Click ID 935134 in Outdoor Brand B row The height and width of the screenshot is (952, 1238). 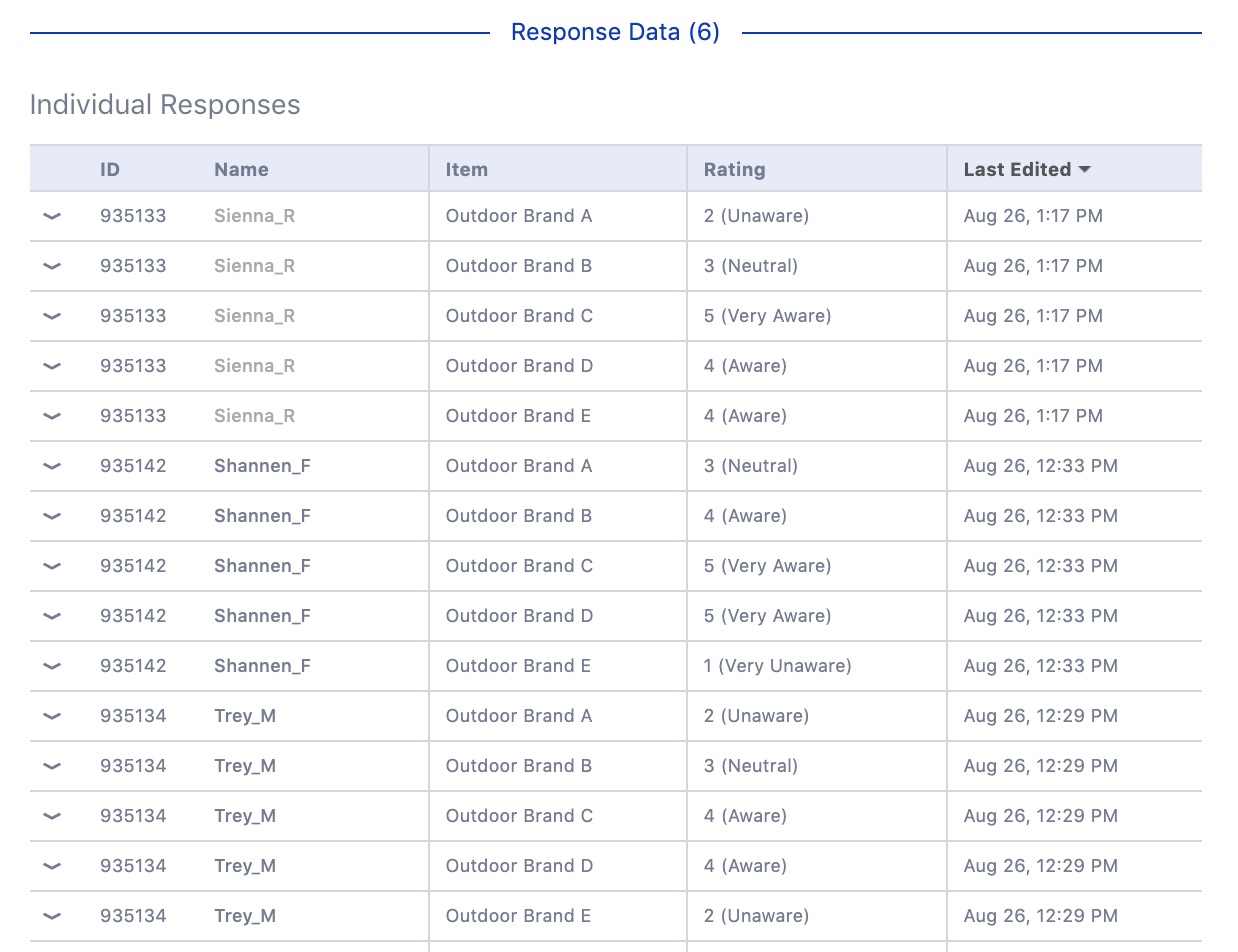(133, 766)
